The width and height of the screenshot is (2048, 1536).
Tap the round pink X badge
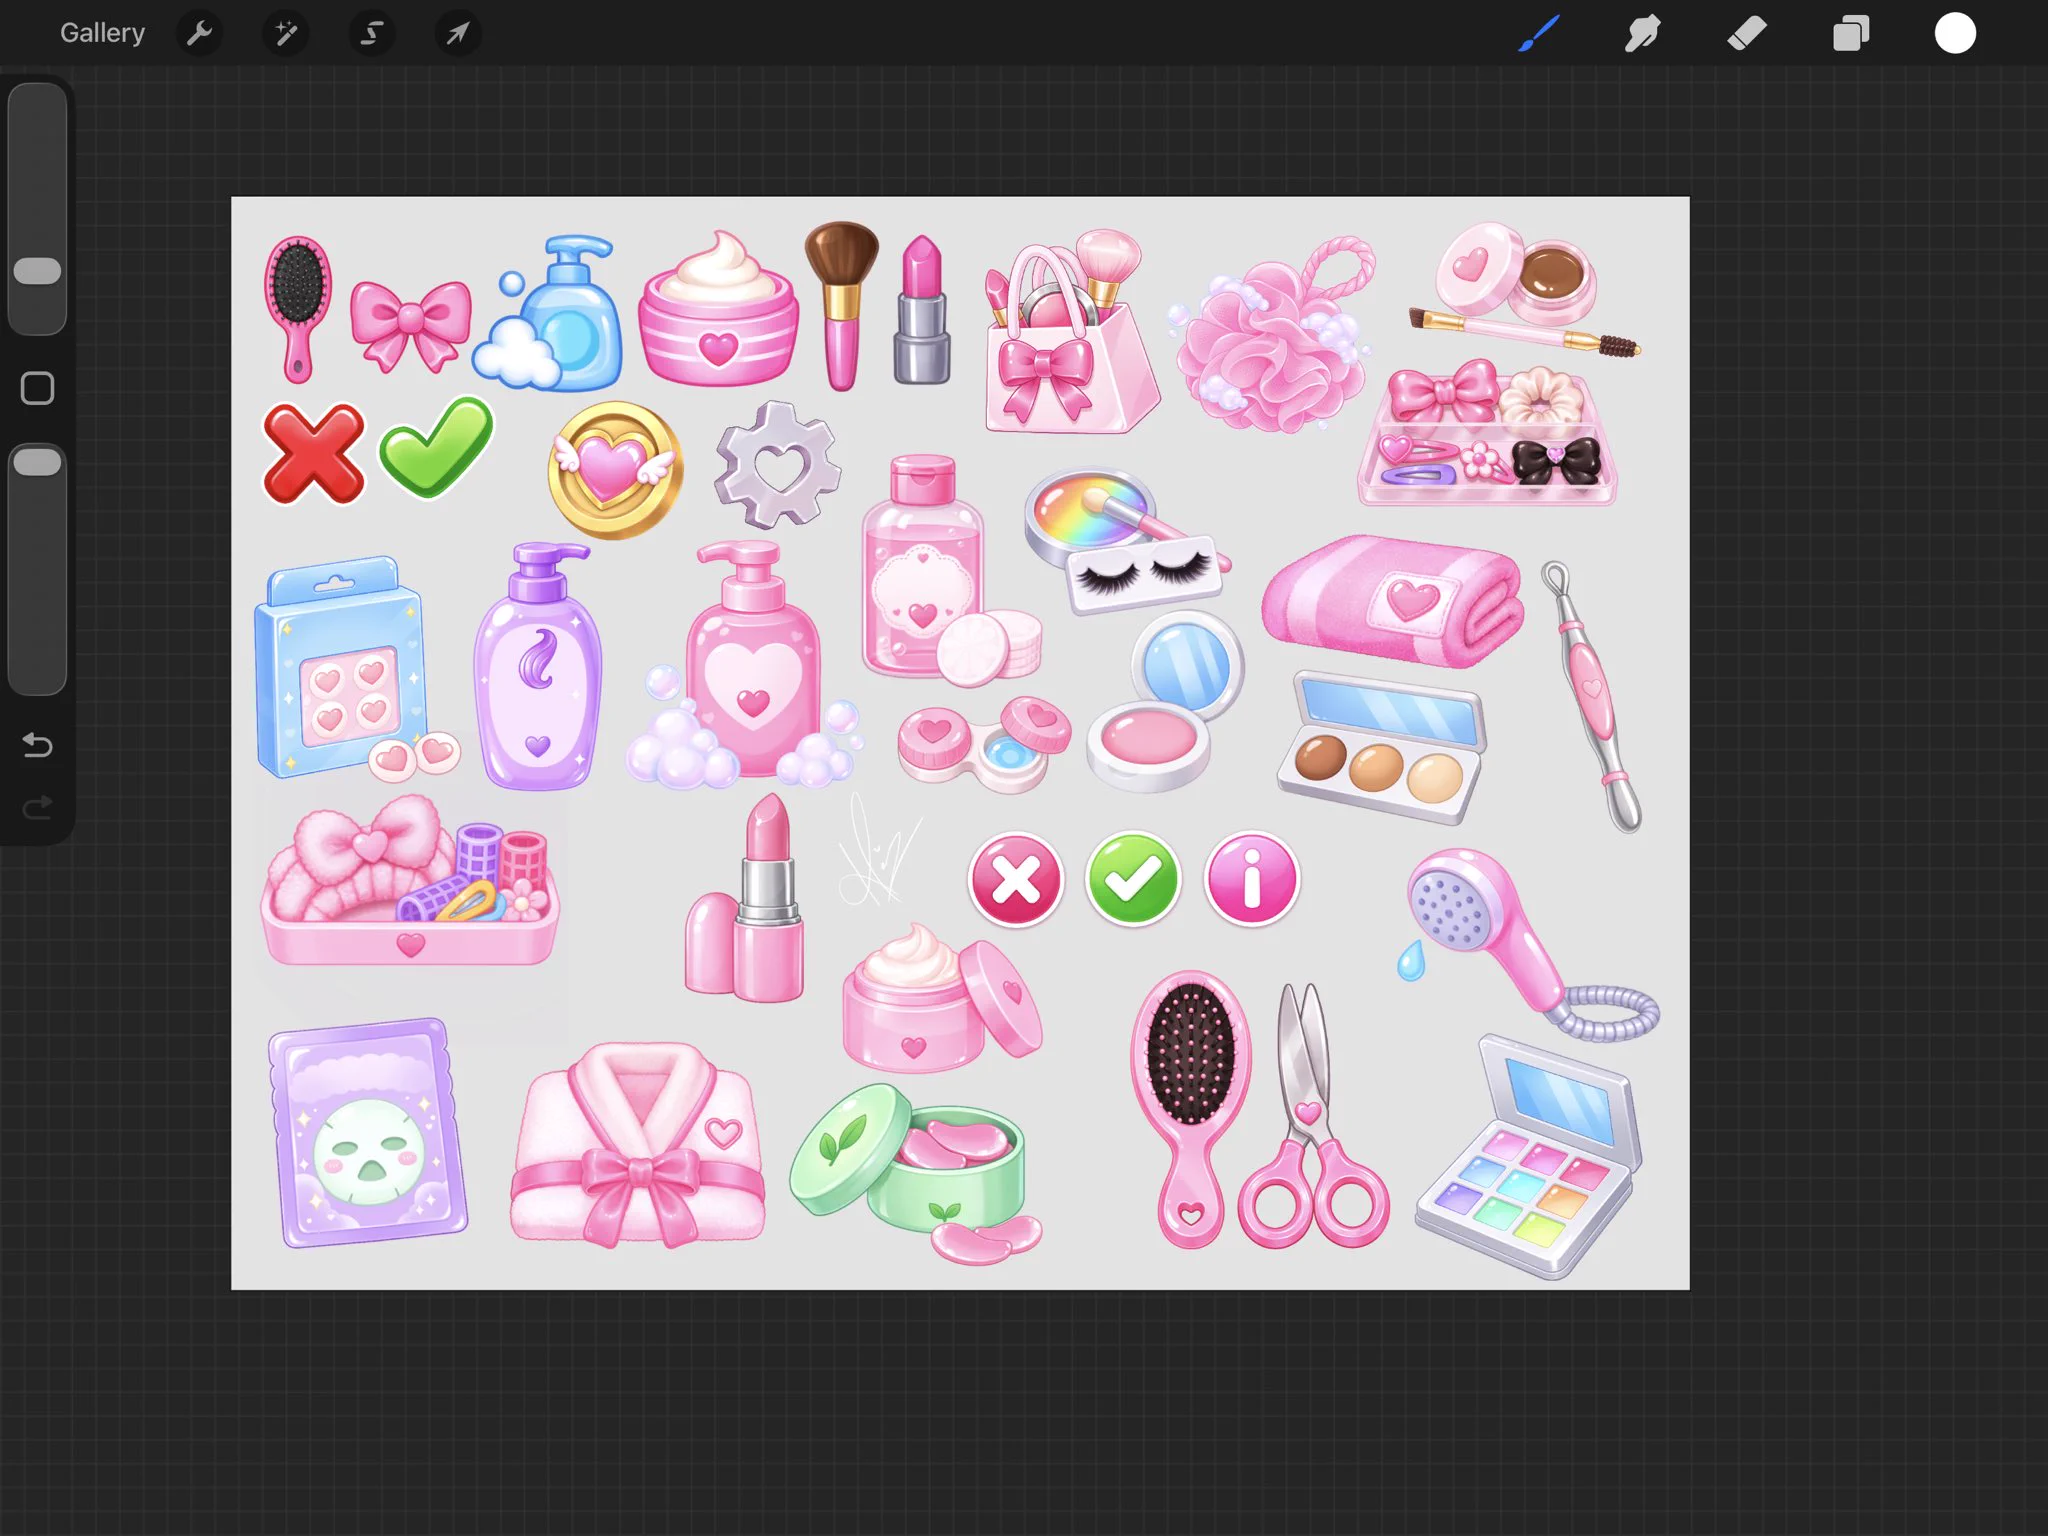pyautogui.click(x=1016, y=880)
